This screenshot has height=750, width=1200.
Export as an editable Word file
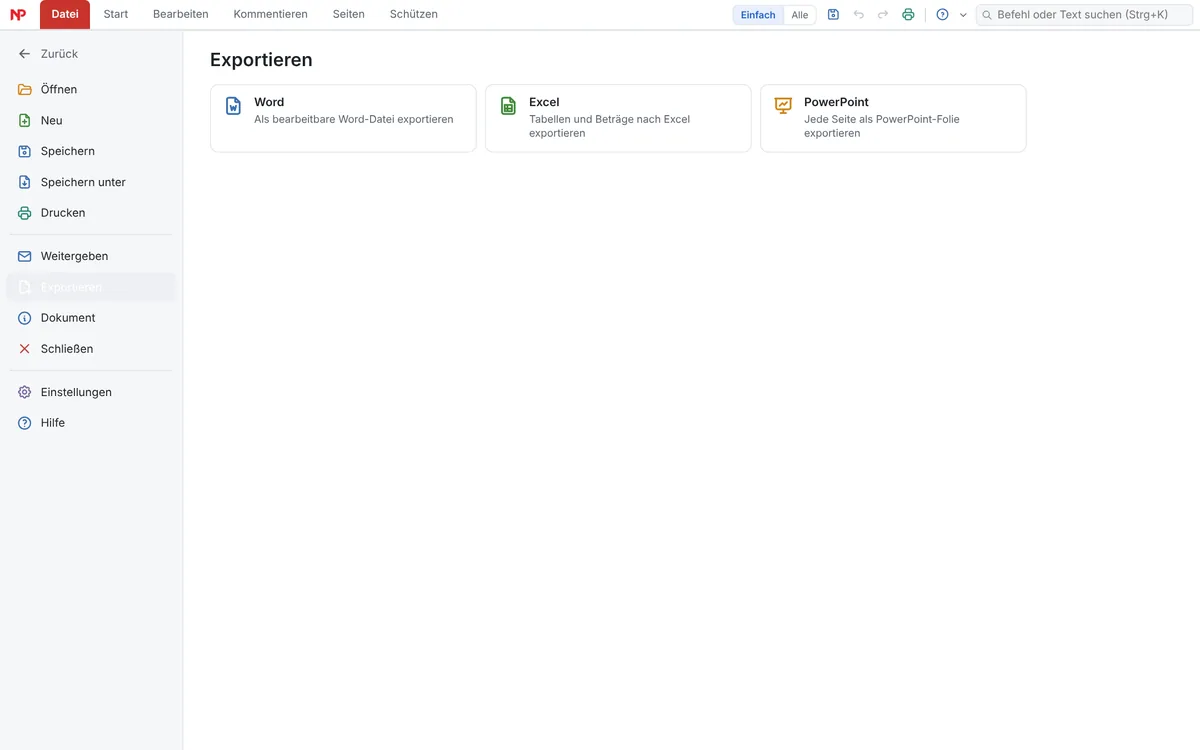(343, 118)
